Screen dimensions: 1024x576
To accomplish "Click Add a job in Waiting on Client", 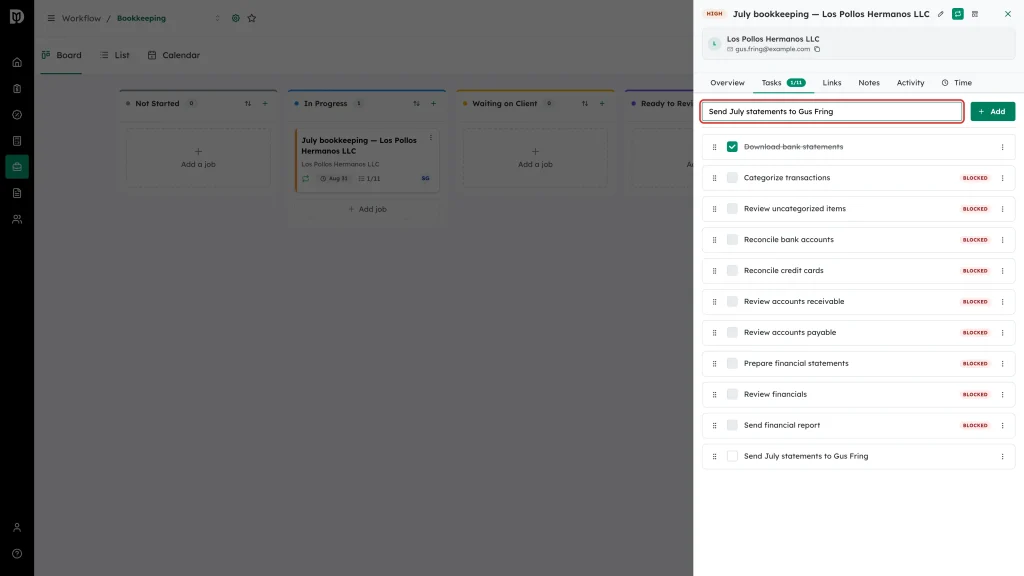I will pyautogui.click(x=535, y=157).
